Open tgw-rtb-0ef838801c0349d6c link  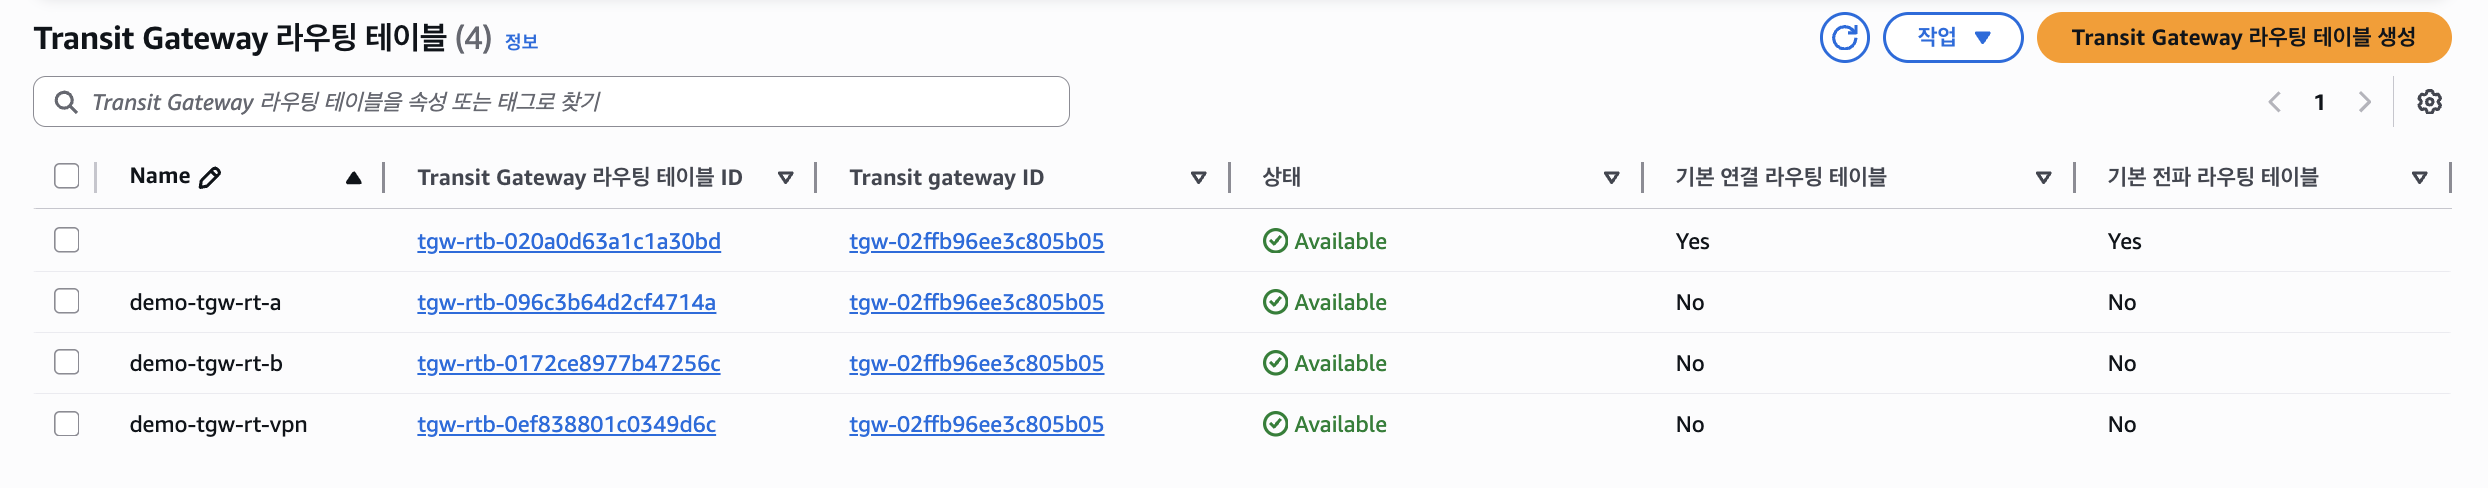tap(566, 424)
